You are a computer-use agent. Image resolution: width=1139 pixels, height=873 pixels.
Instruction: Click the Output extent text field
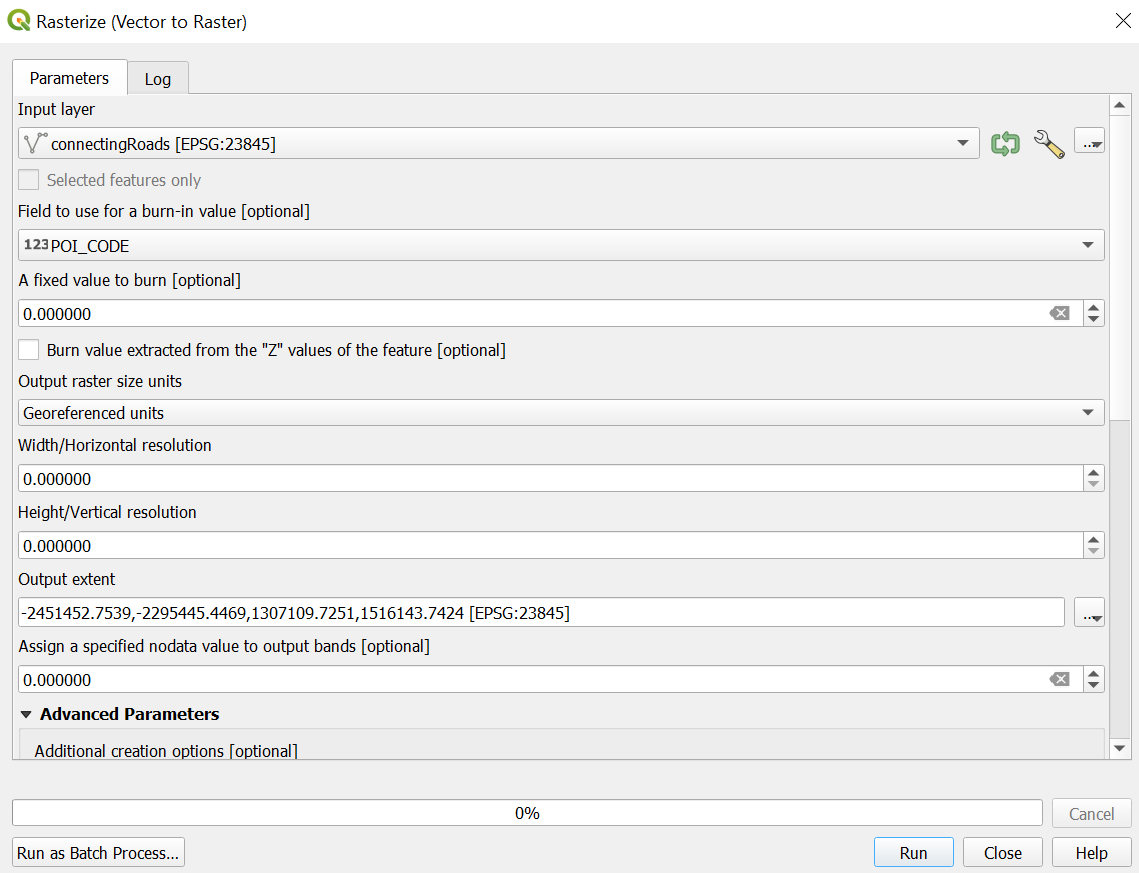click(x=540, y=613)
